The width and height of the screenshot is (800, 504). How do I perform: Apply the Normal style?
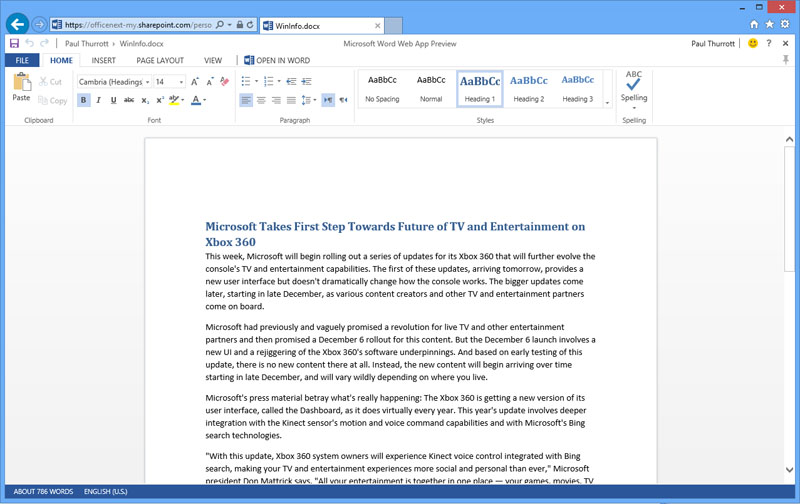[431, 89]
